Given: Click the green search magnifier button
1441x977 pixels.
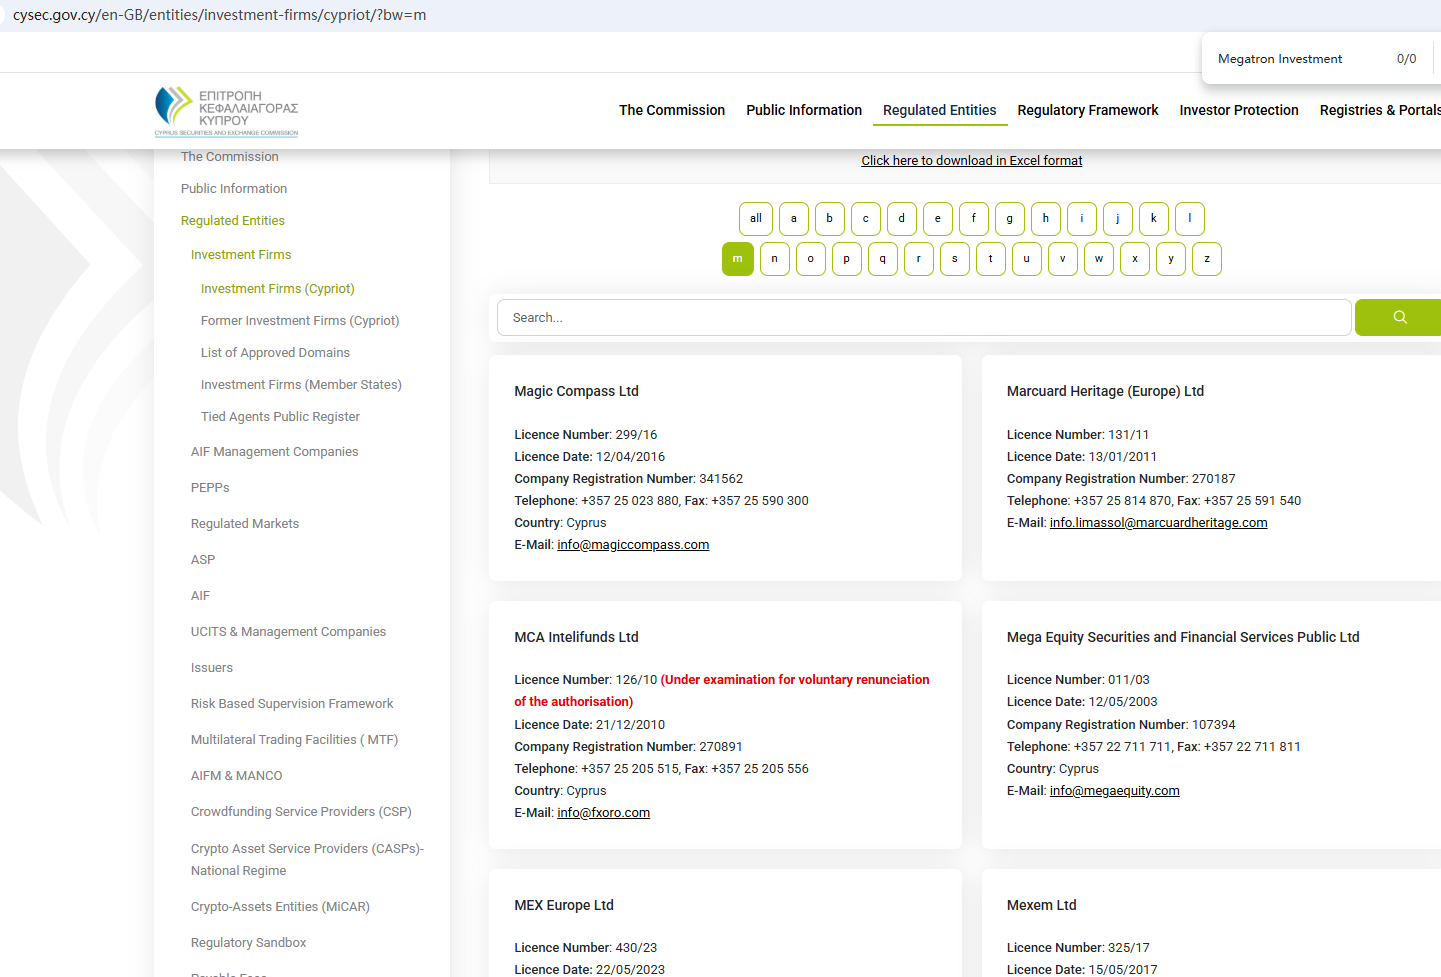Looking at the screenshot, I should click(x=1398, y=317).
